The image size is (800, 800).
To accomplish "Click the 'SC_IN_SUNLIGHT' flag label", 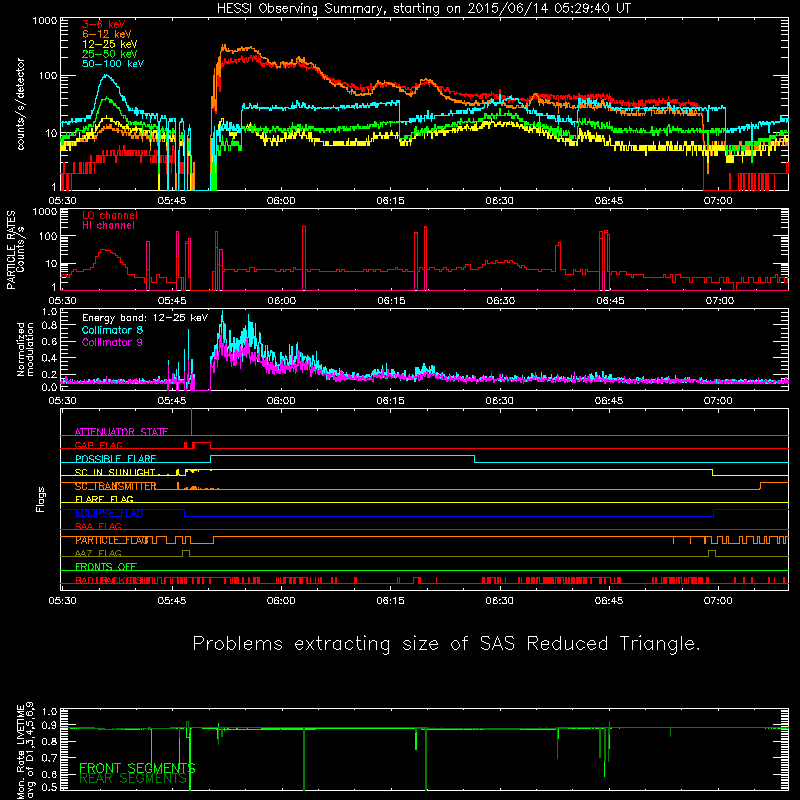I will [x=114, y=472].
